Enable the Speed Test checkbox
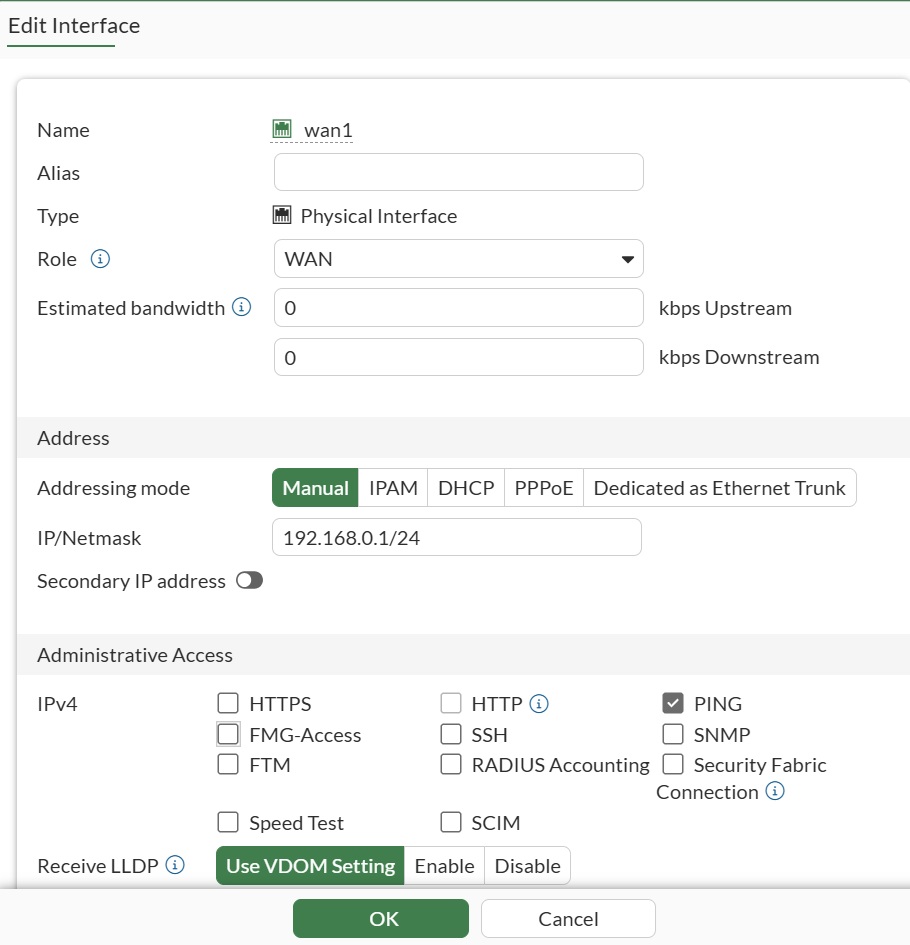This screenshot has height=945, width=910. coord(228,822)
